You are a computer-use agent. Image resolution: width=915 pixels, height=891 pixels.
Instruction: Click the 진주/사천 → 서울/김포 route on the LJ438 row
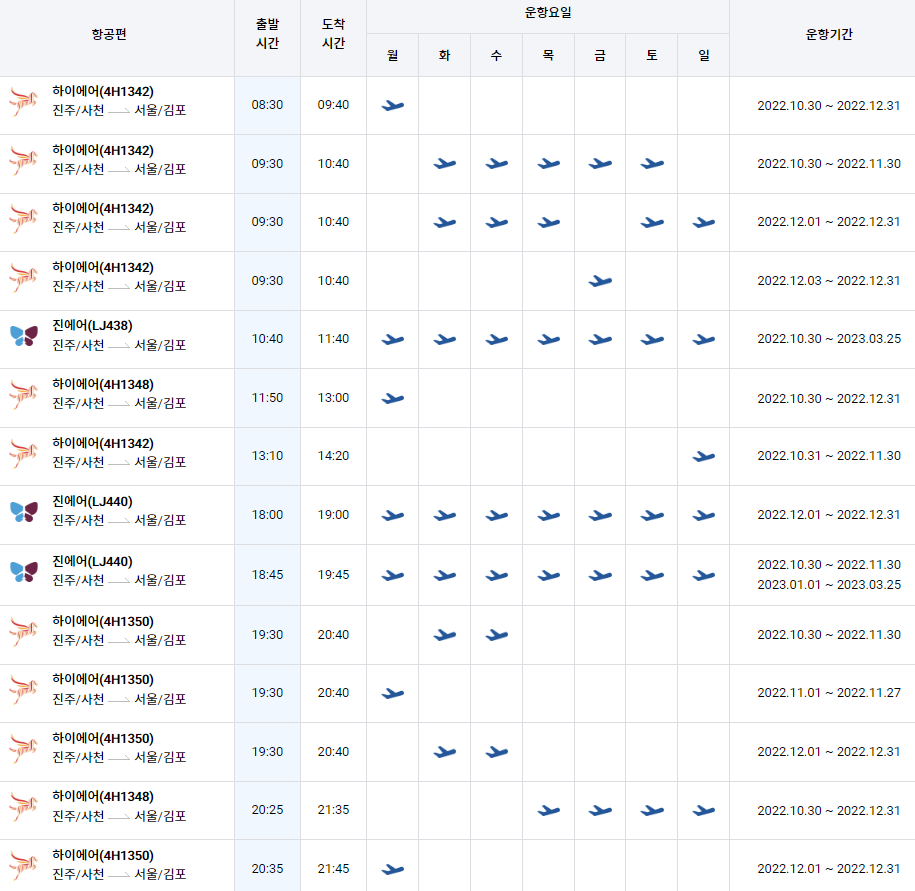click(x=119, y=345)
